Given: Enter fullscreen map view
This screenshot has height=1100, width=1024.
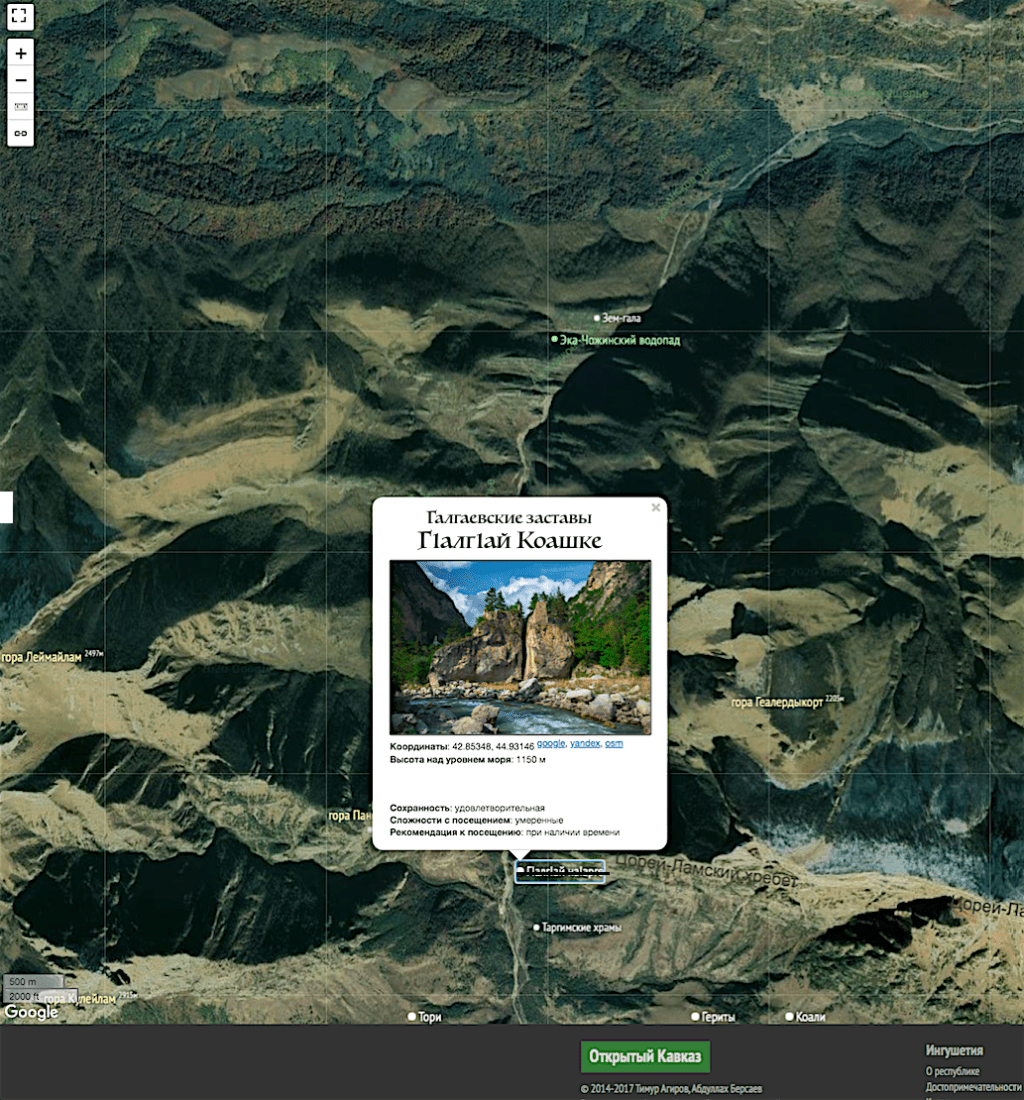Looking at the screenshot, I should coord(21,17).
